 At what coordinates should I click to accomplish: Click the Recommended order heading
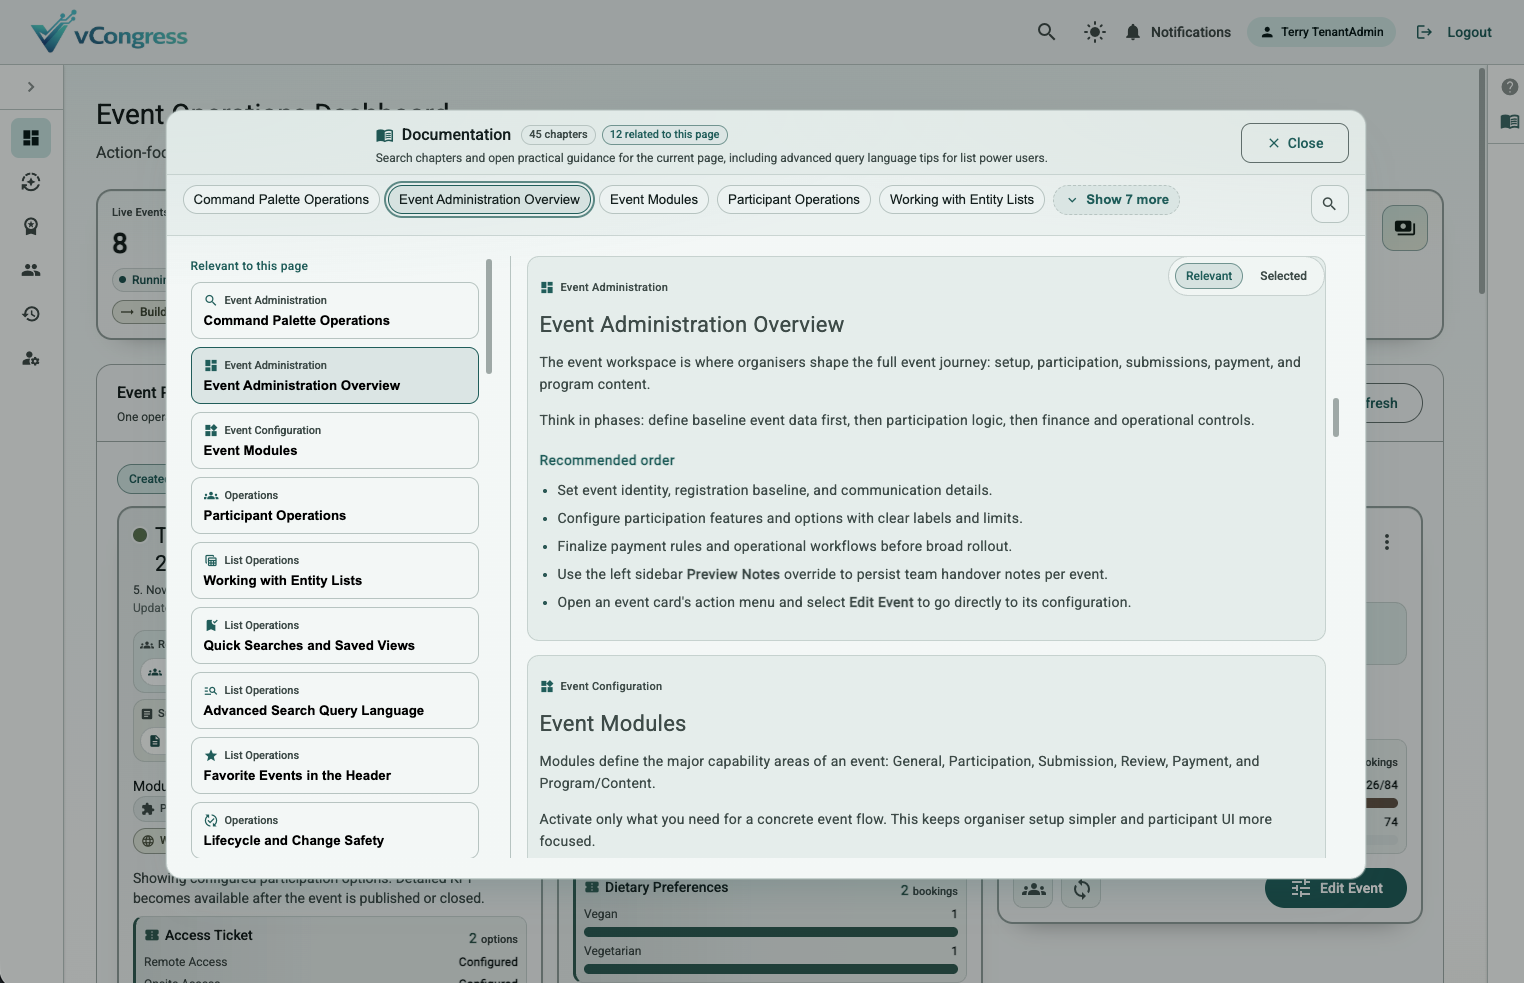click(x=607, y=460)
